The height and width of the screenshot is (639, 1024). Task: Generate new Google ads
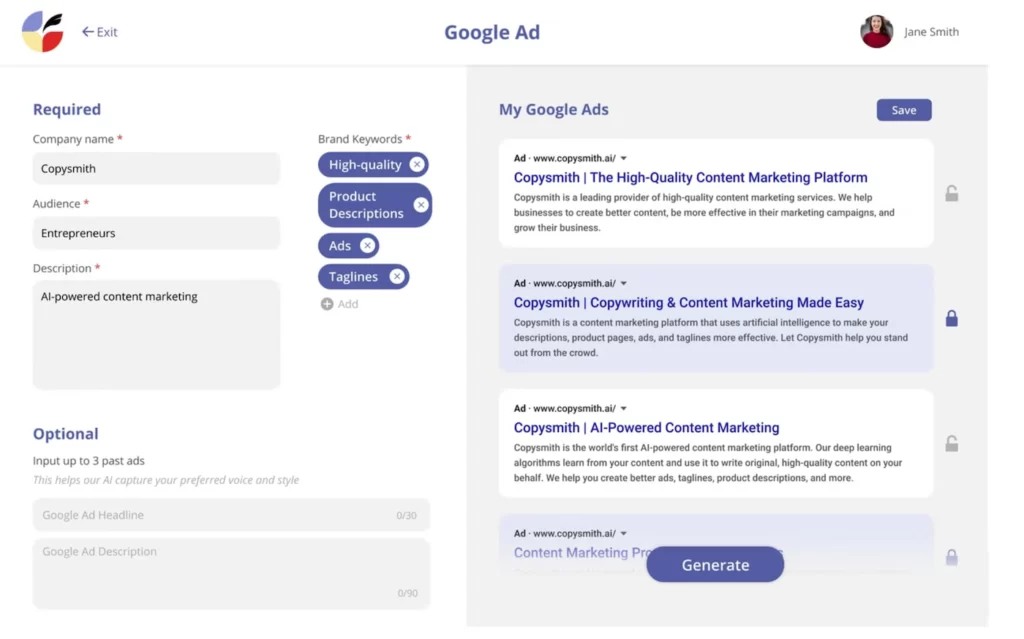[x=715, y=565]
